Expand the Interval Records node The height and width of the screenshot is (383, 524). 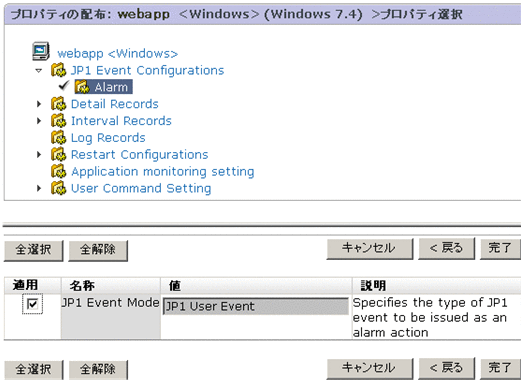tap(39, 121)
